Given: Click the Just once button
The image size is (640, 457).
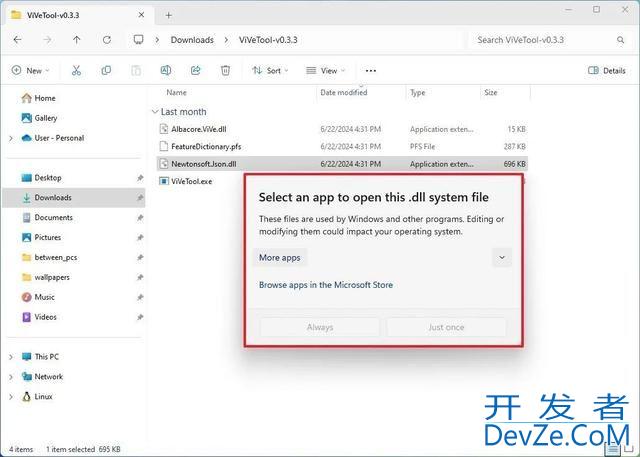Looking at the screenshot, I should point(446,327).
